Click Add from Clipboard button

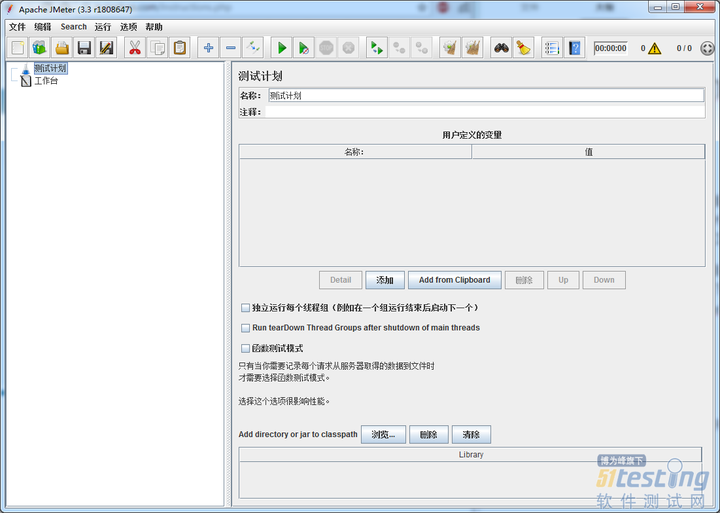point(455,280)
